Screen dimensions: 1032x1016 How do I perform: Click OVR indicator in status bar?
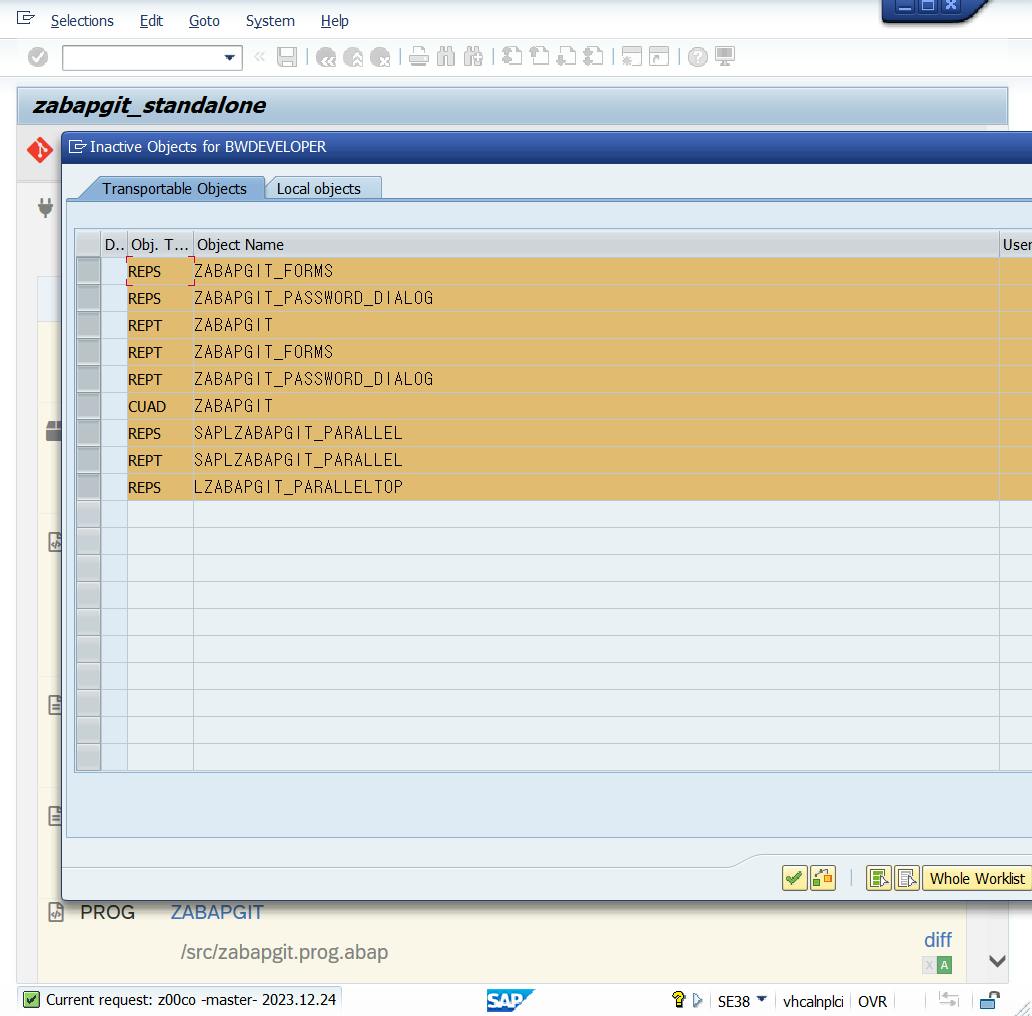[x=872, y=1001]
